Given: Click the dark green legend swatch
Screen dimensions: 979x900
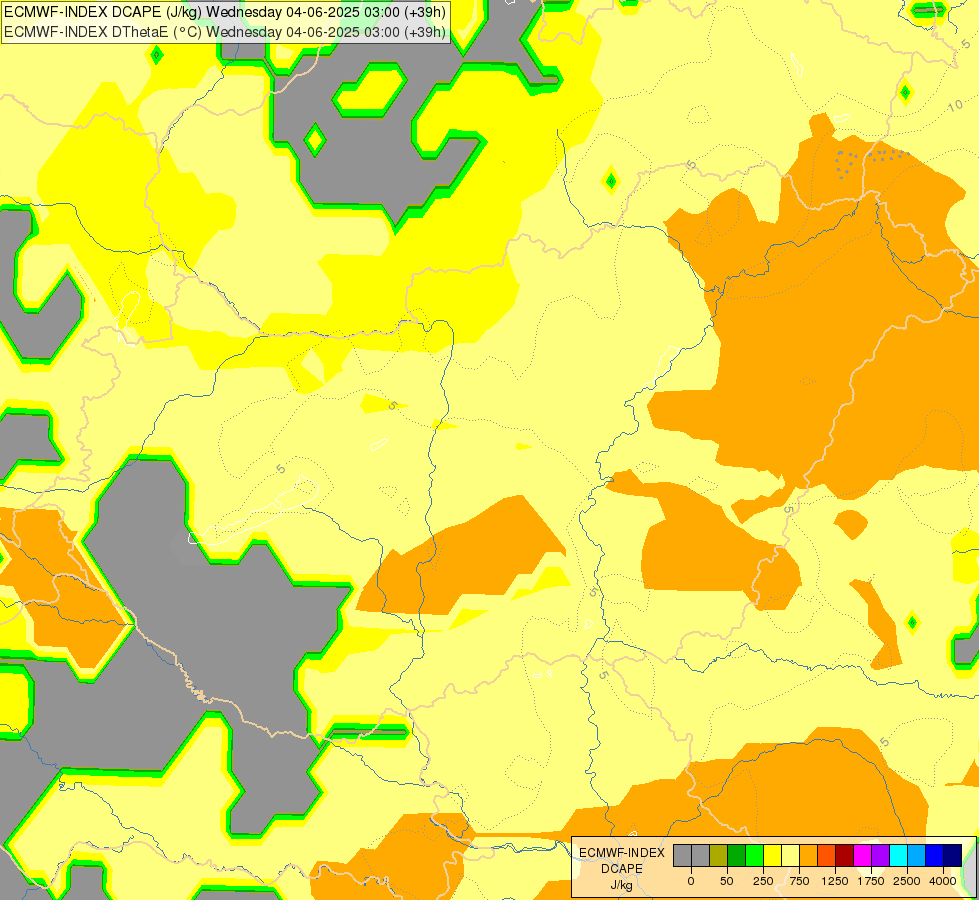Looking at the screenshot, I should point(737,855).
